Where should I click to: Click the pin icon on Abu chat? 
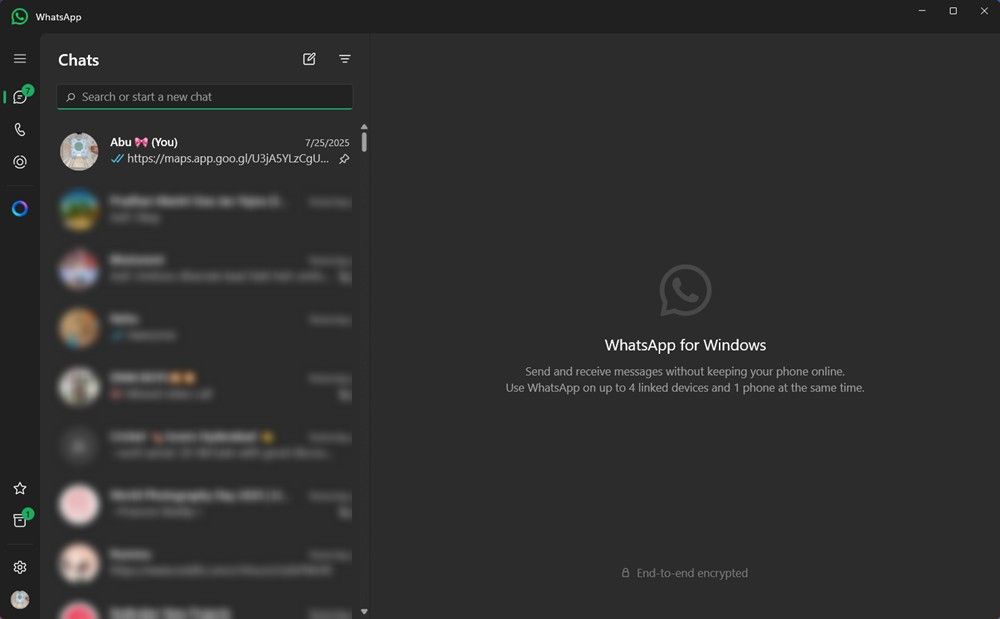click(344, 159)
